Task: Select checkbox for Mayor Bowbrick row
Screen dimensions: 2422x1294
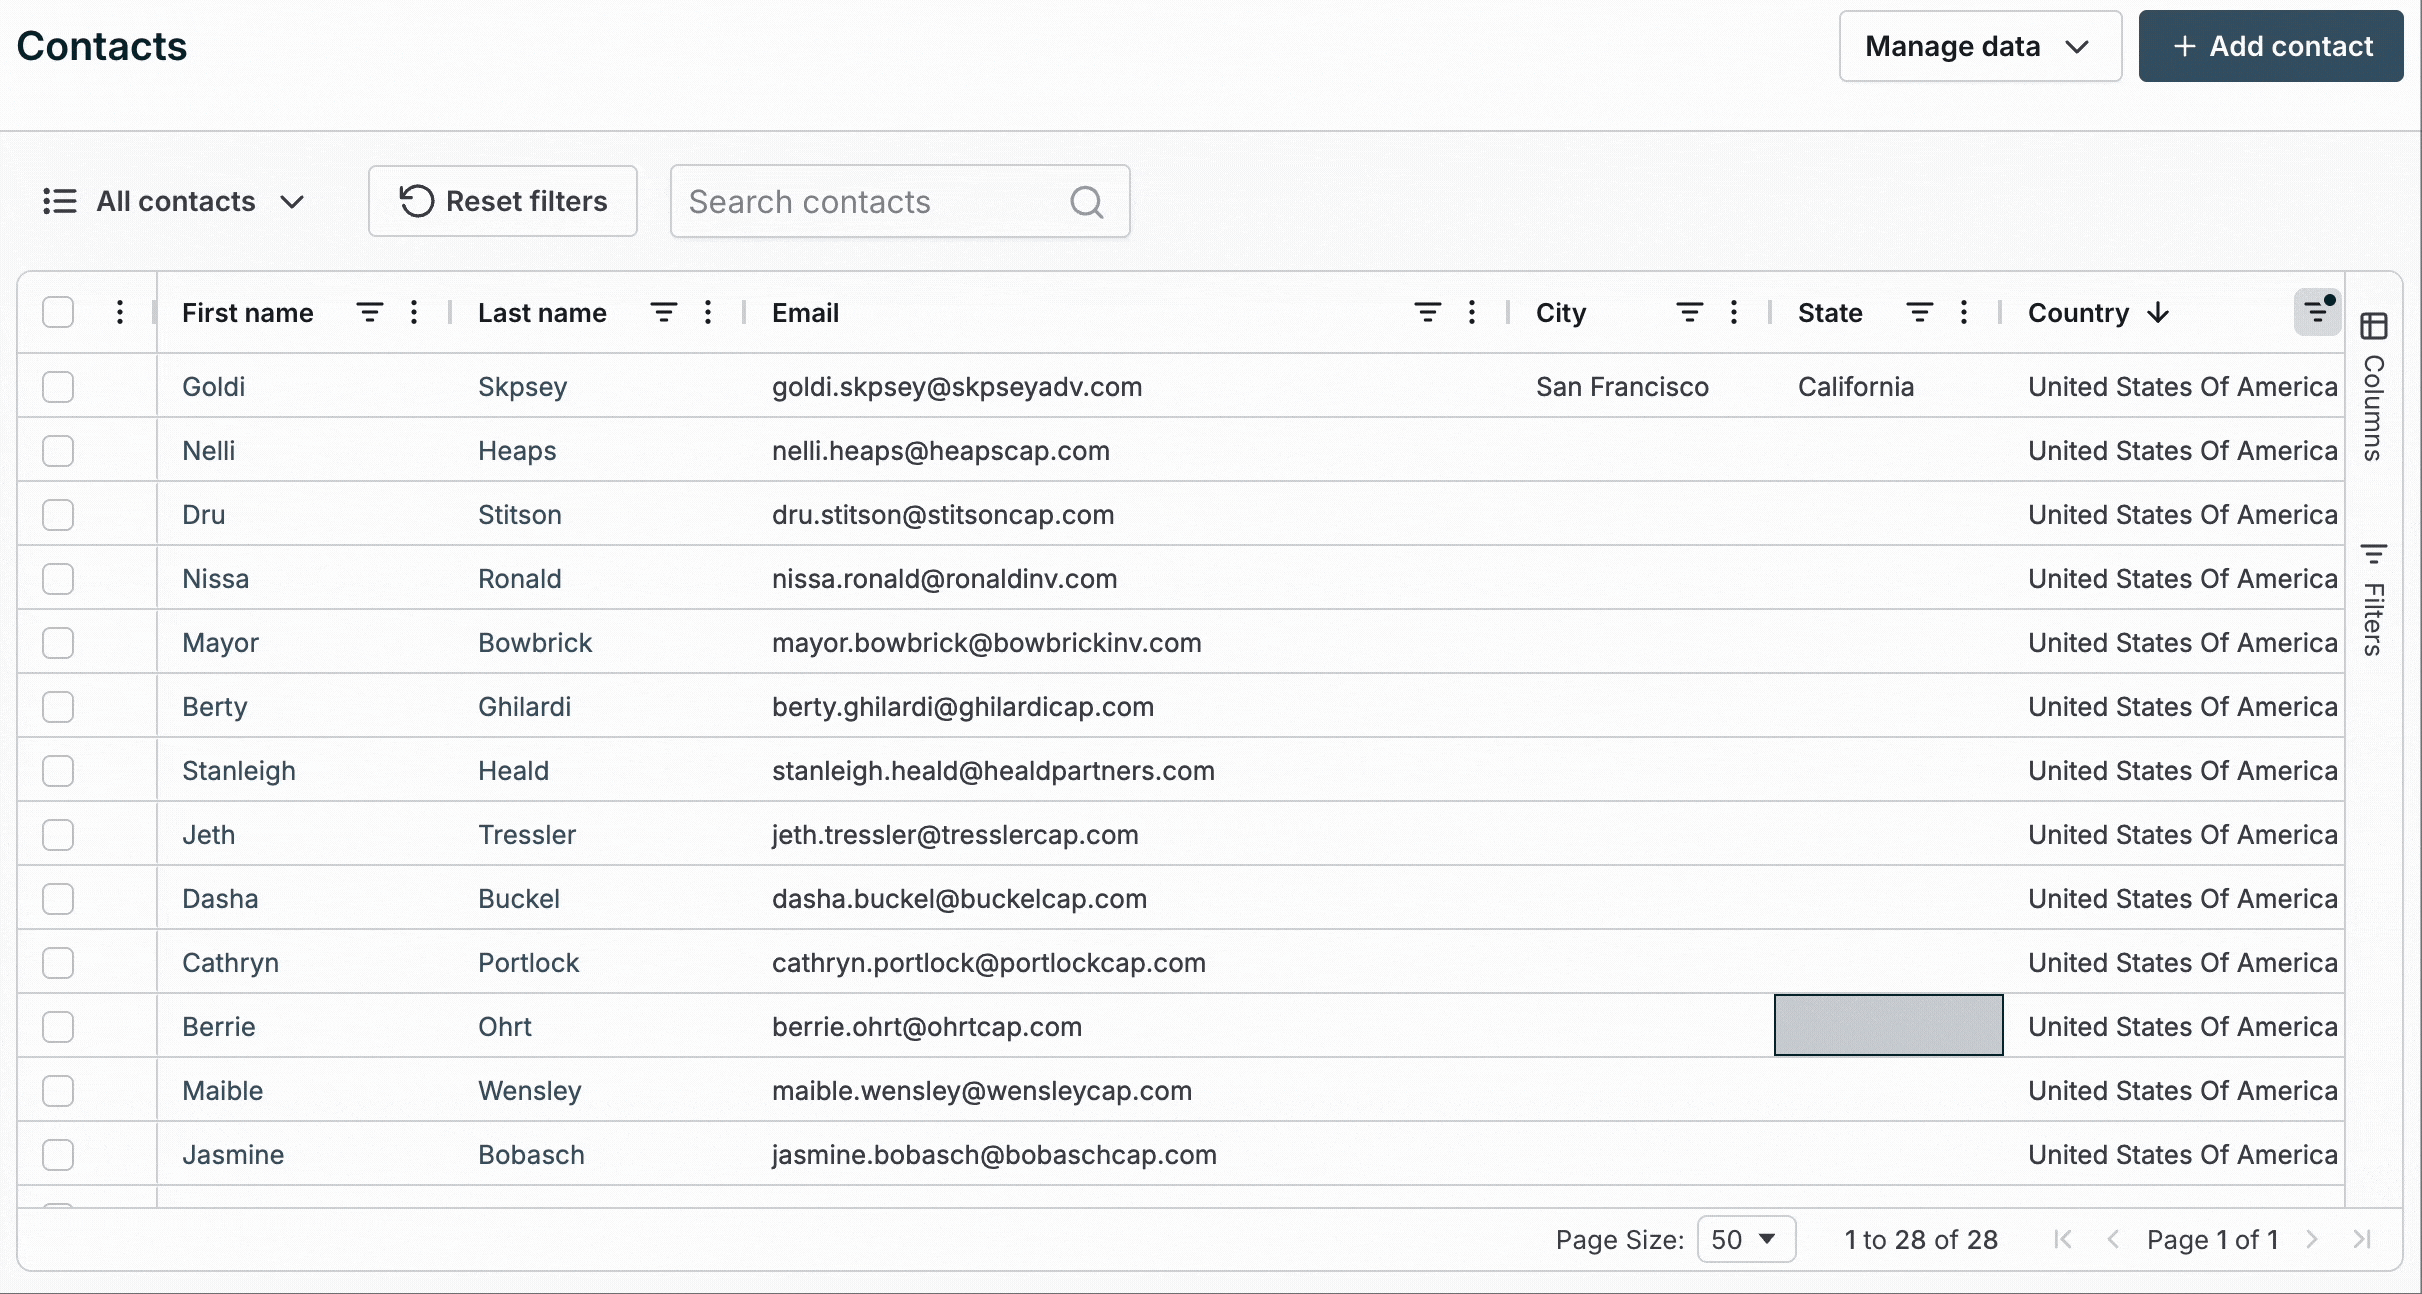Action: point(58,643)
